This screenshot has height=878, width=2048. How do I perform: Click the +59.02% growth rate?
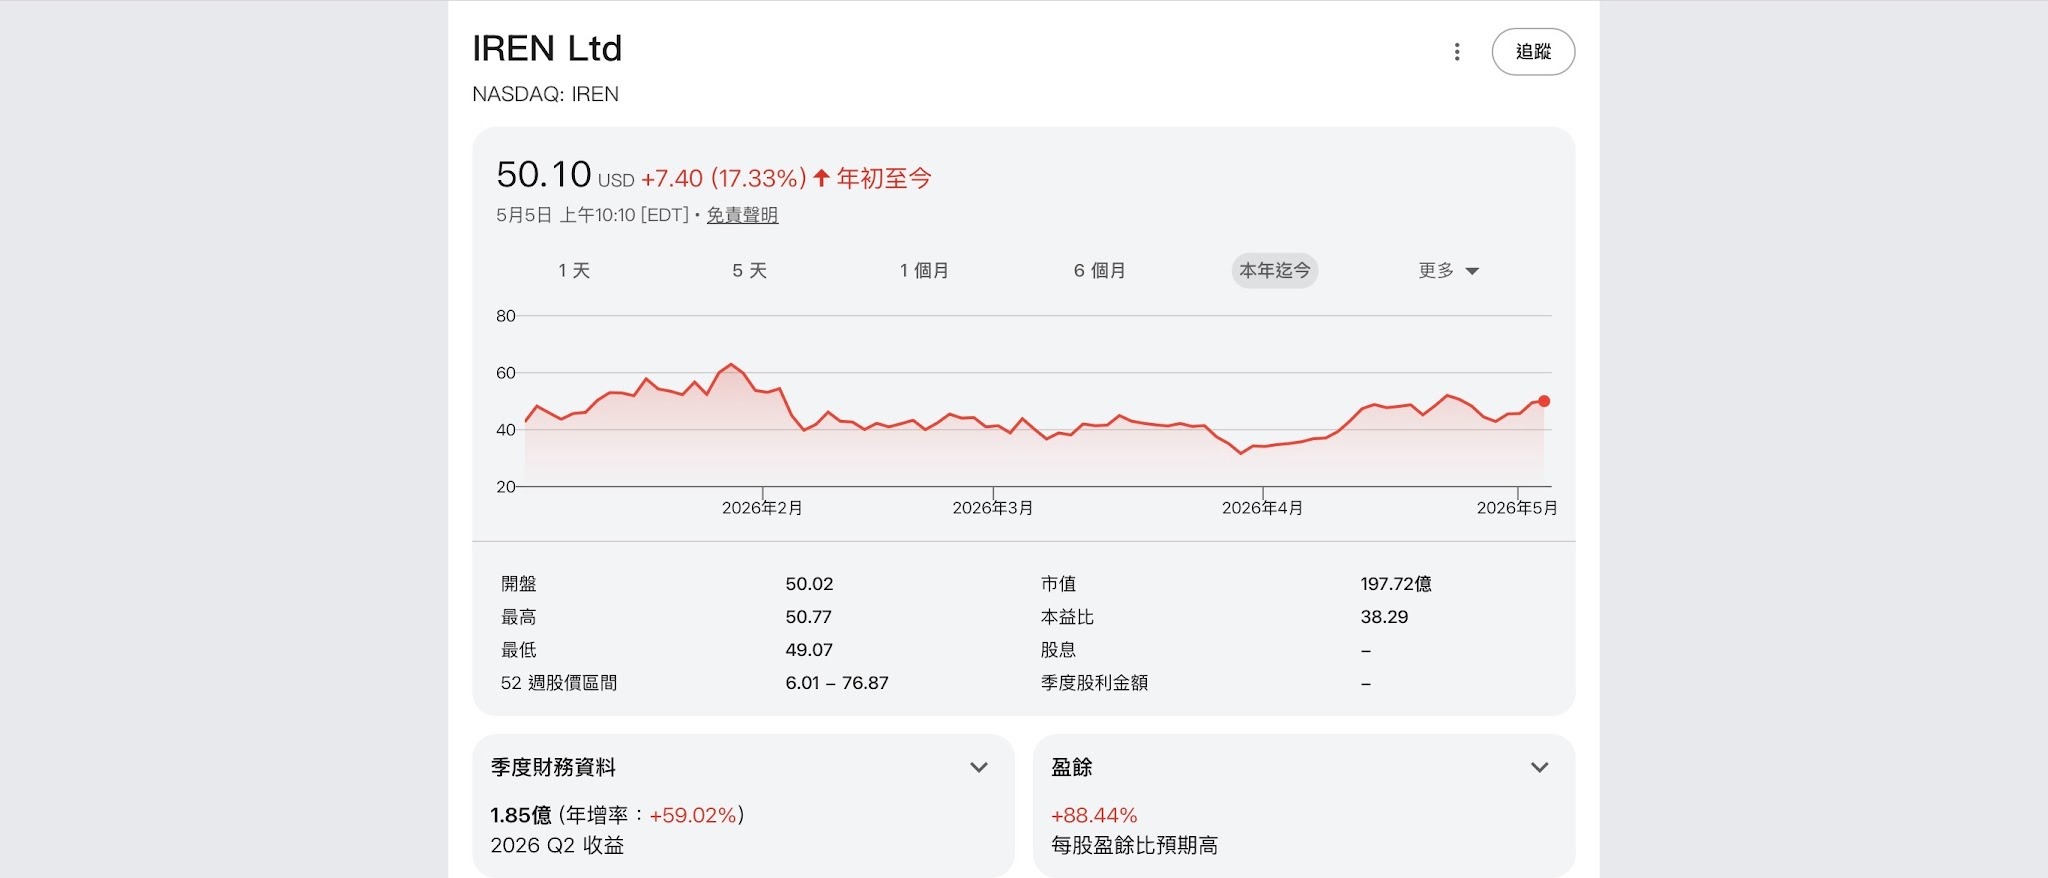[x=693, y=815]
